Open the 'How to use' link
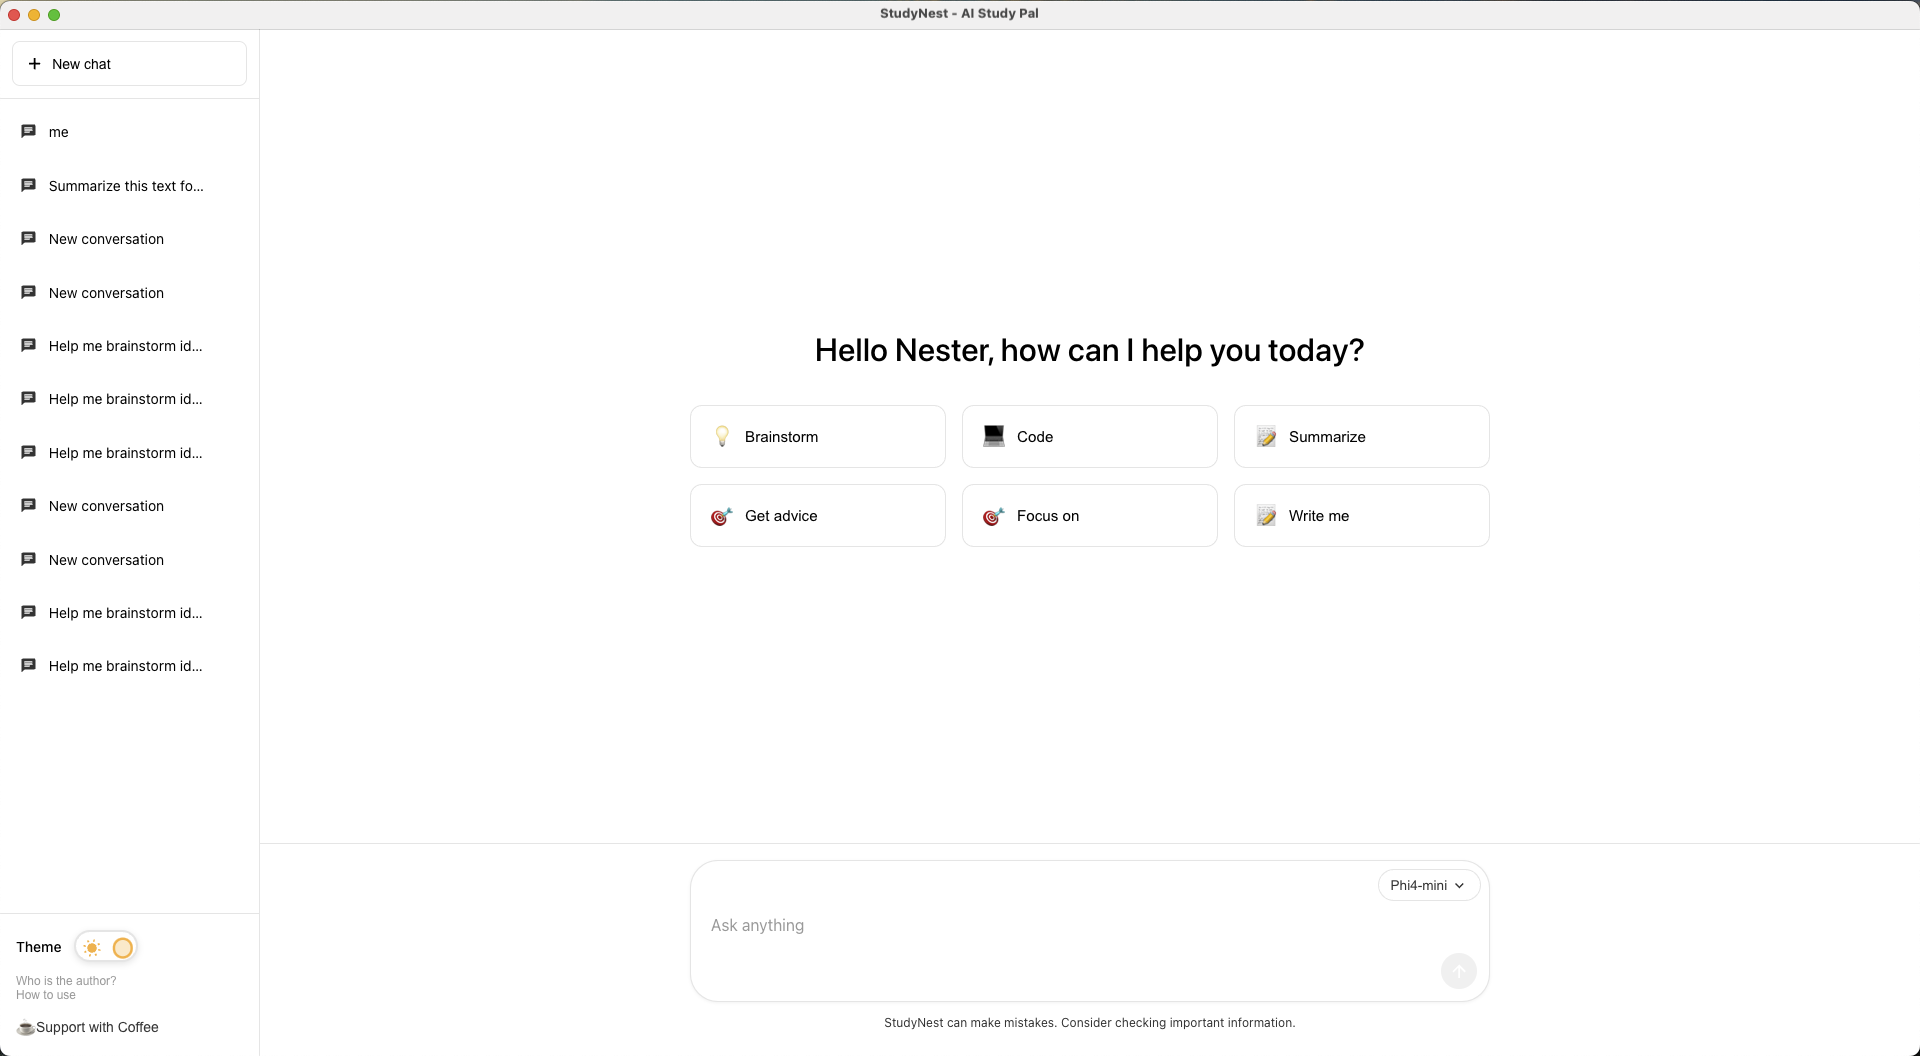This screenshot has width=1920, height=1056. click(x=46, y=995)
